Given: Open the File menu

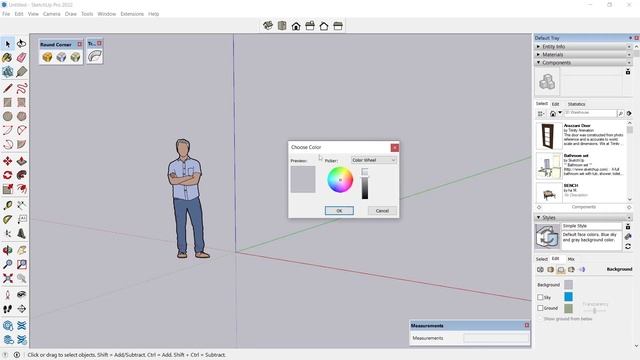Looking at the screenshot, I should coord(6,14).
